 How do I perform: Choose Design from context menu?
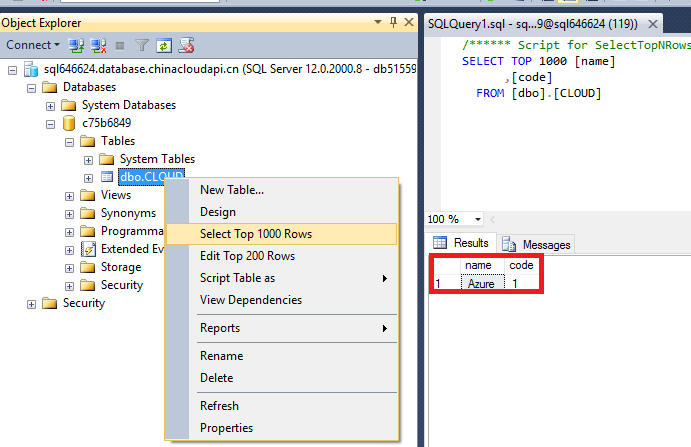[282, 212]
